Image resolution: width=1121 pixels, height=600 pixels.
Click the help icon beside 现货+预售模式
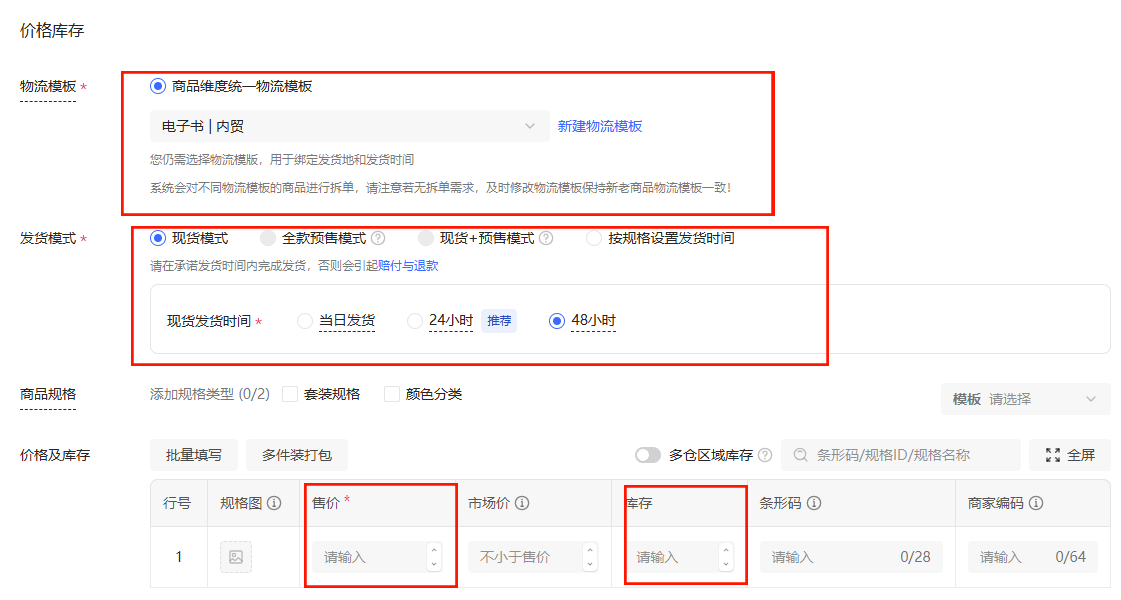(x=546, y=239)
